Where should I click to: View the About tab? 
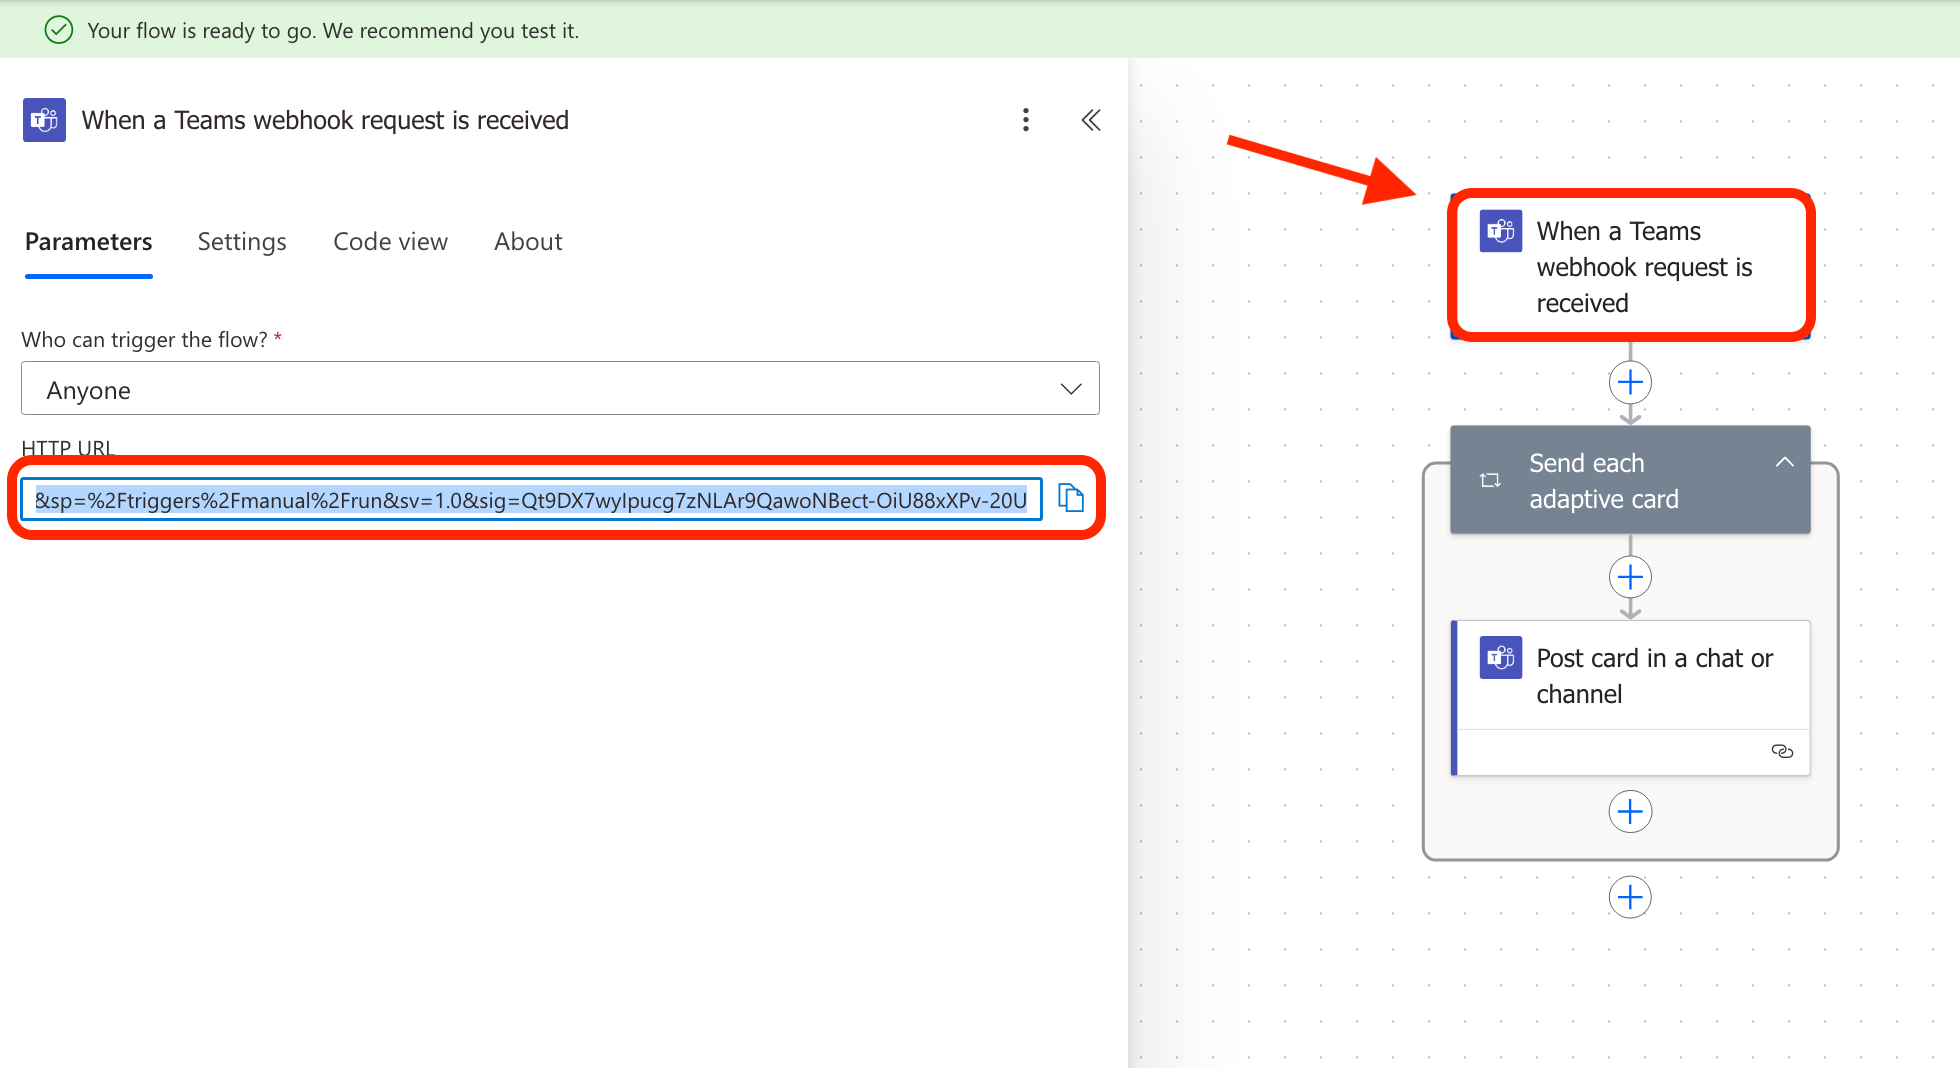[x=527, y=241]
